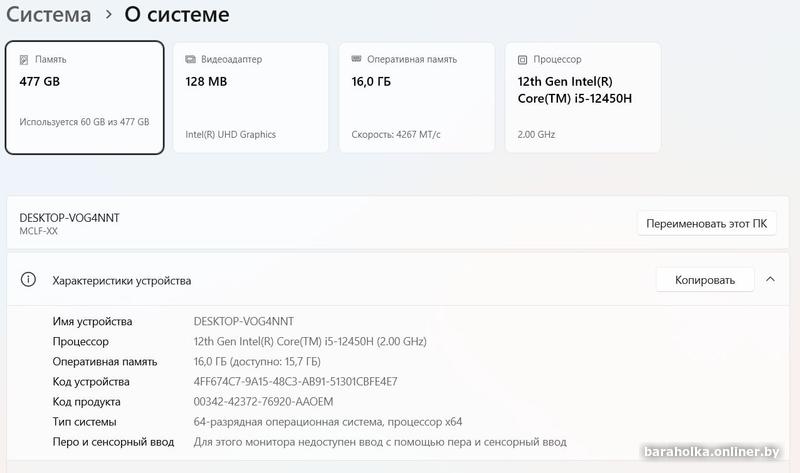Collapse the Характеристики устройства section
800x473 pixels.
coord(770,279)
